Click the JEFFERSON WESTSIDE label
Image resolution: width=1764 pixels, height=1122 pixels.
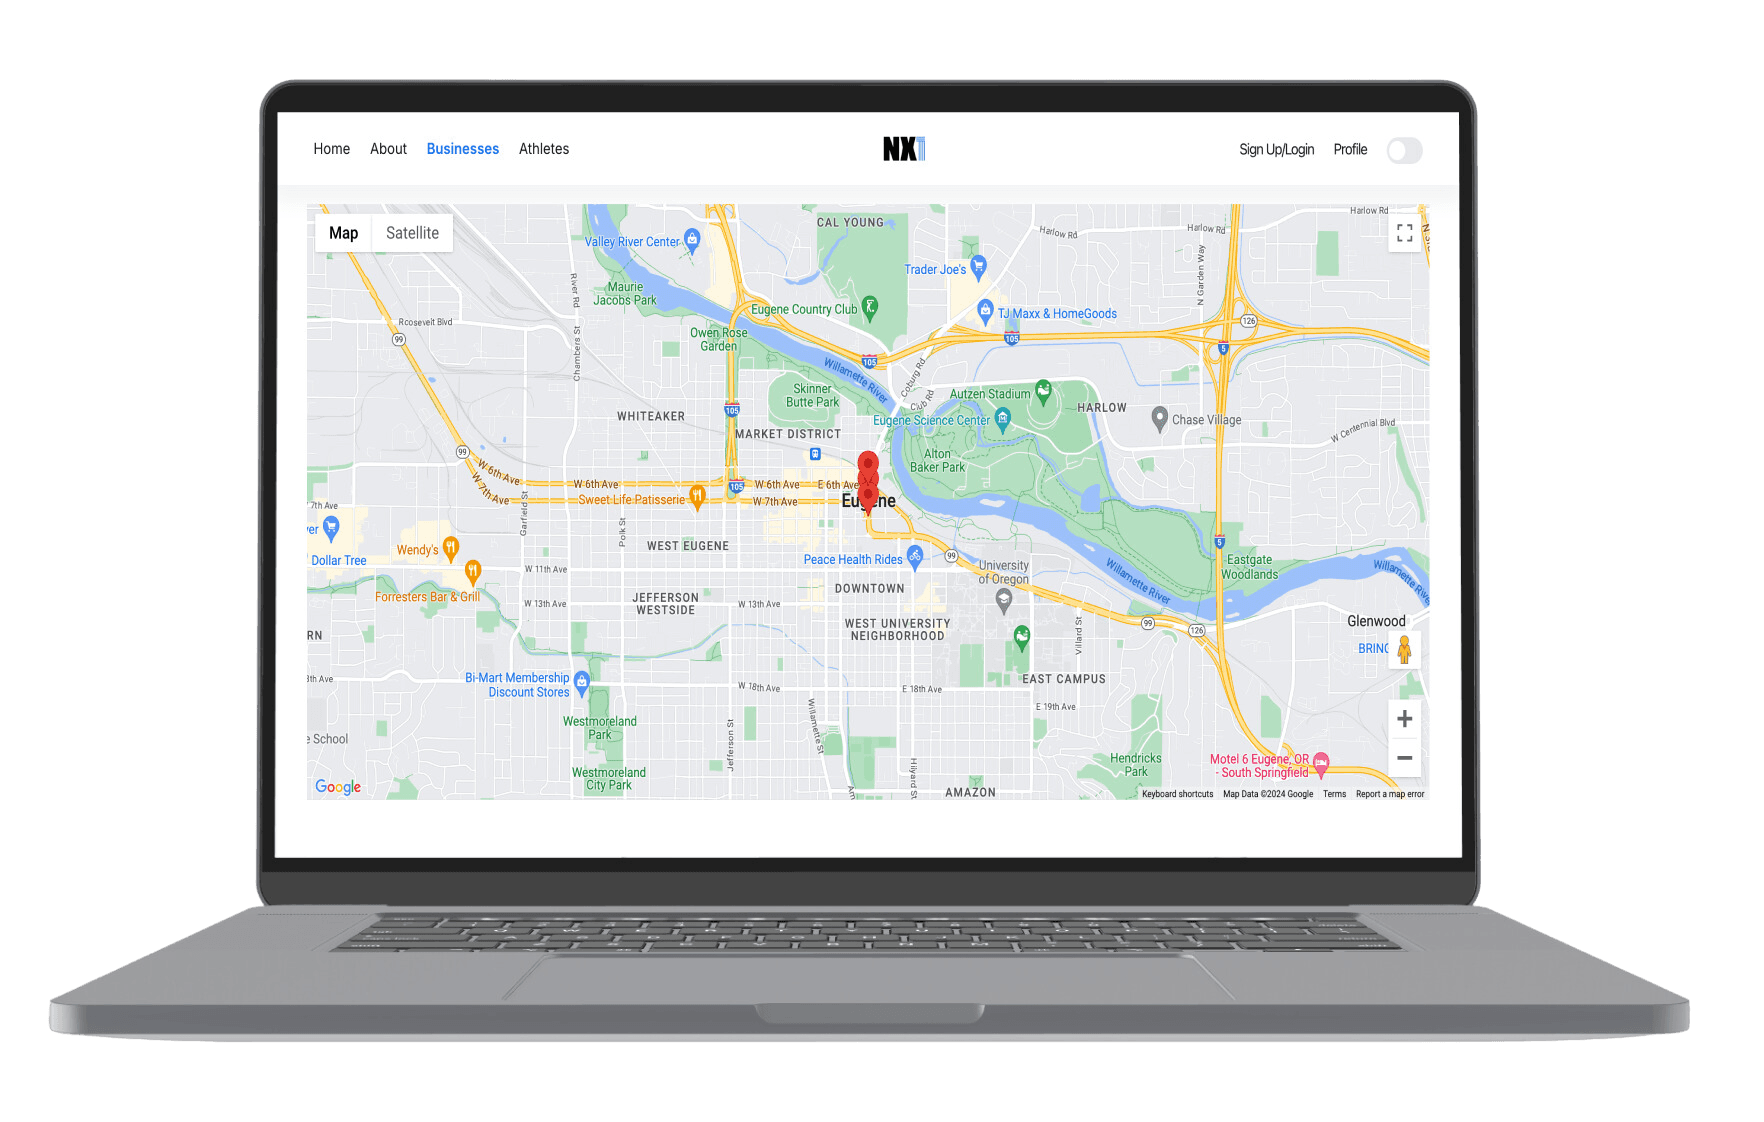(x=665, y=604)
